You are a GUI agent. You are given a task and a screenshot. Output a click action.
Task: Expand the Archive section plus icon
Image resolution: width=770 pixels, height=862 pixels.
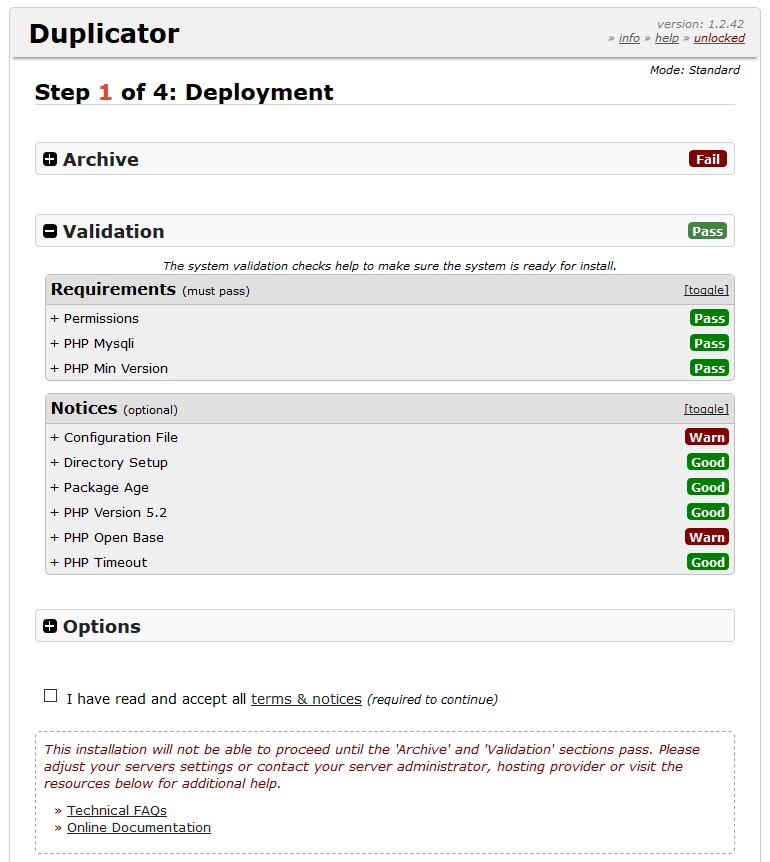[50, 160]
